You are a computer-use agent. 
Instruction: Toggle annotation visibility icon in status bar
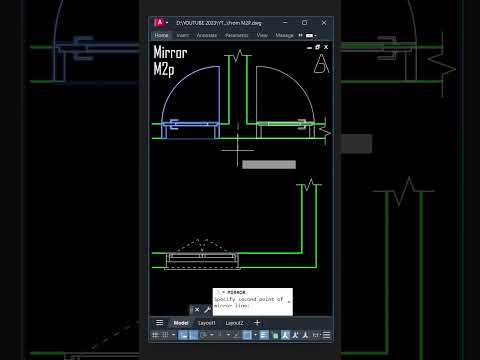pyautogui.click(x=285, y=335)
